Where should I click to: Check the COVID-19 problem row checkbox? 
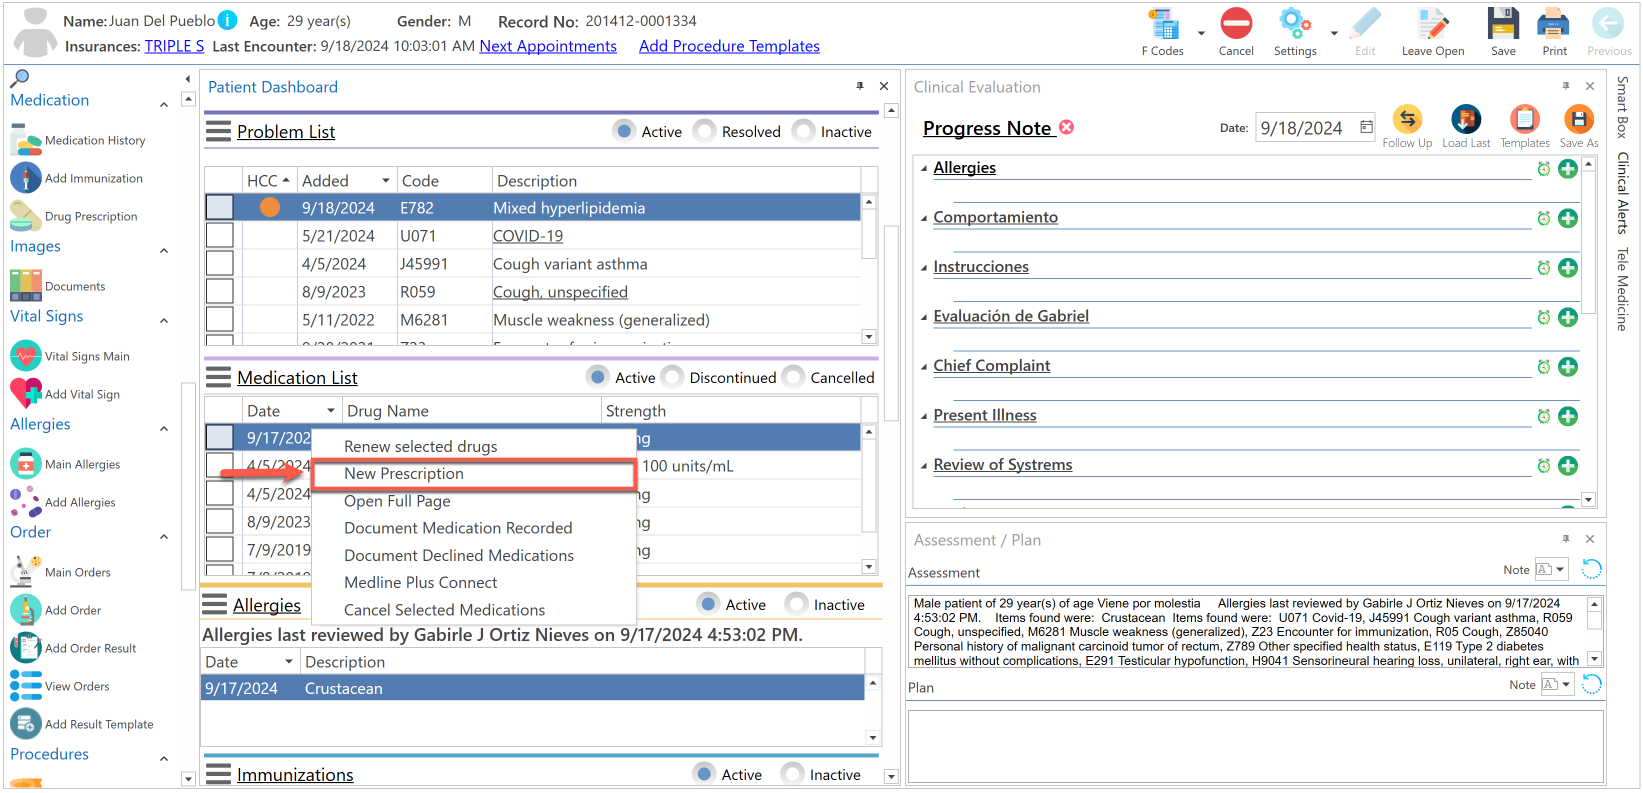(219, 236)
